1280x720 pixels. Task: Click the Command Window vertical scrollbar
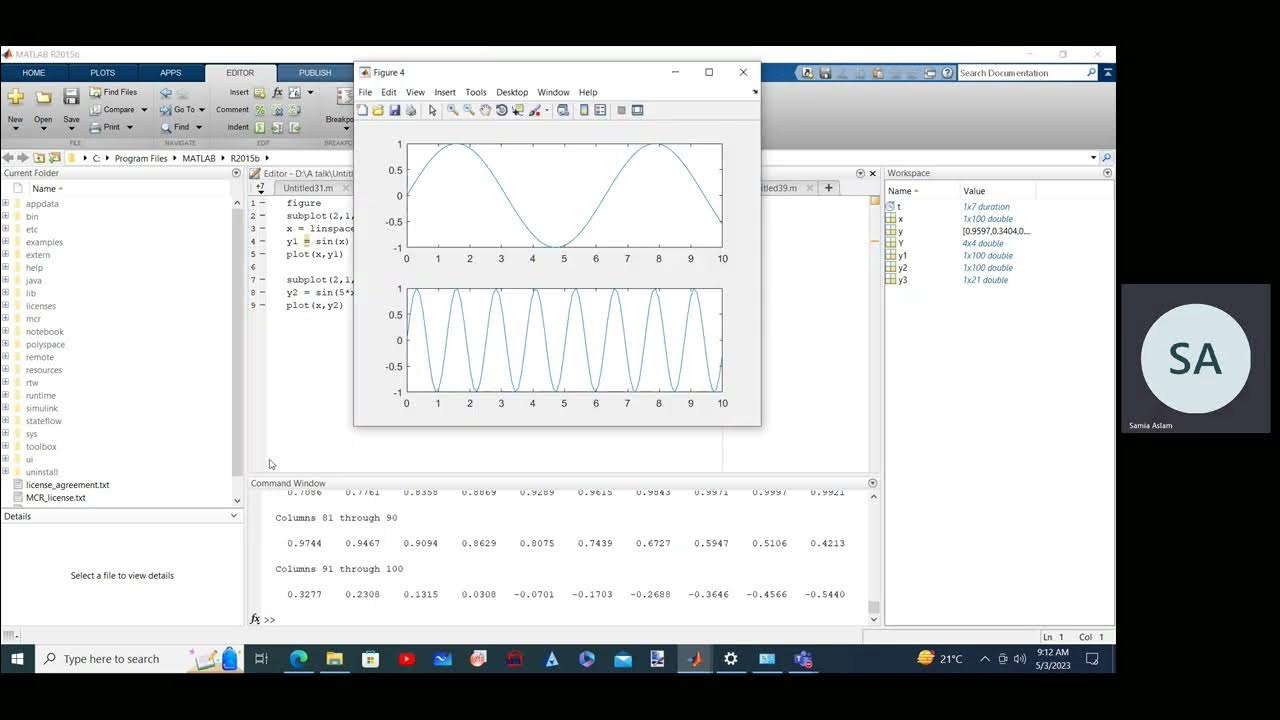tap(873, 555)
